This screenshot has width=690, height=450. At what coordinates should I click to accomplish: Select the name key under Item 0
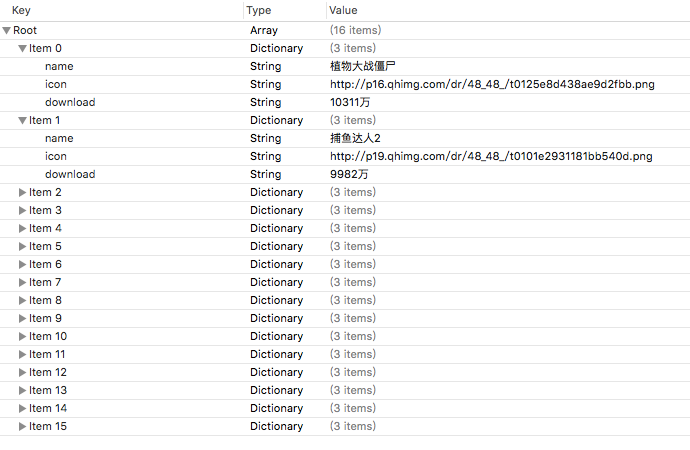pos(59,66)
